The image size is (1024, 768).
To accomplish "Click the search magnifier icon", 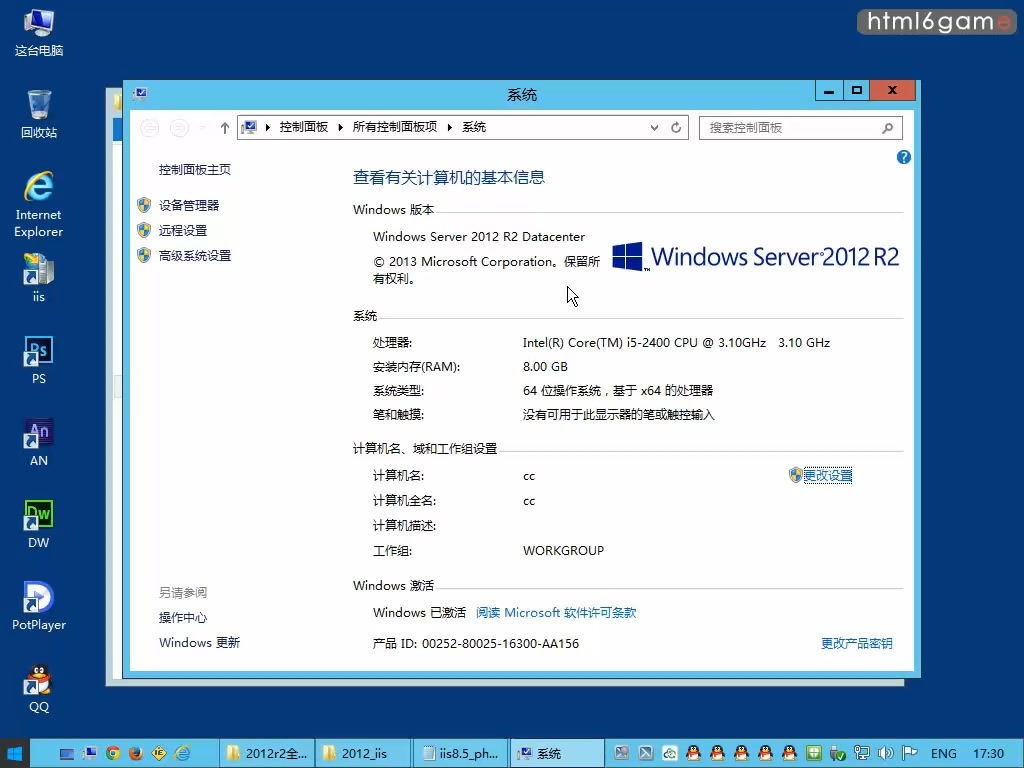I will [x=888, y=128].
